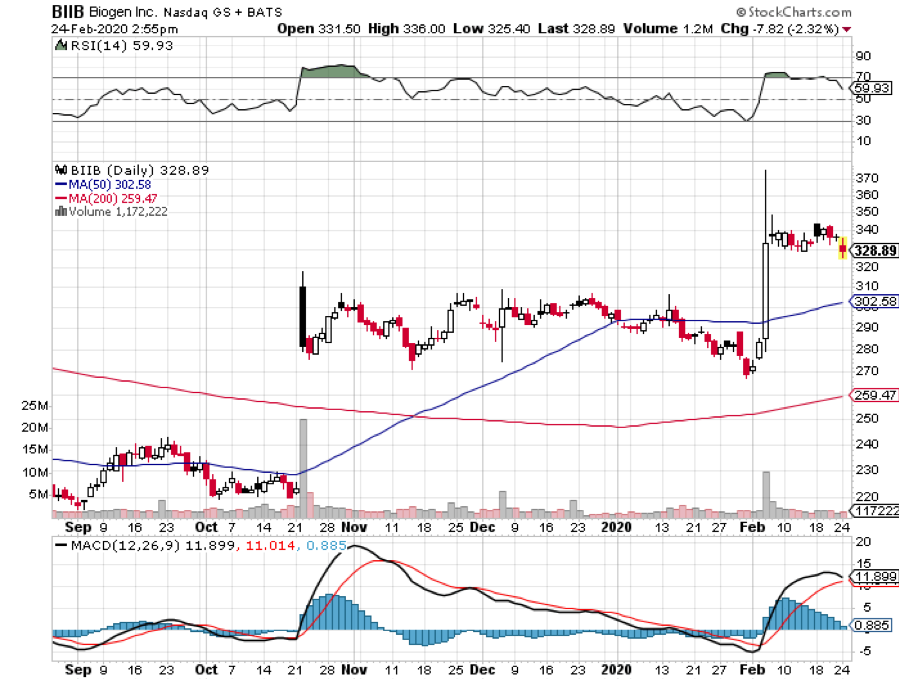Click the 302.58 moving average price tag
This screenshot has width=899, height=679.
click(874, 302)
